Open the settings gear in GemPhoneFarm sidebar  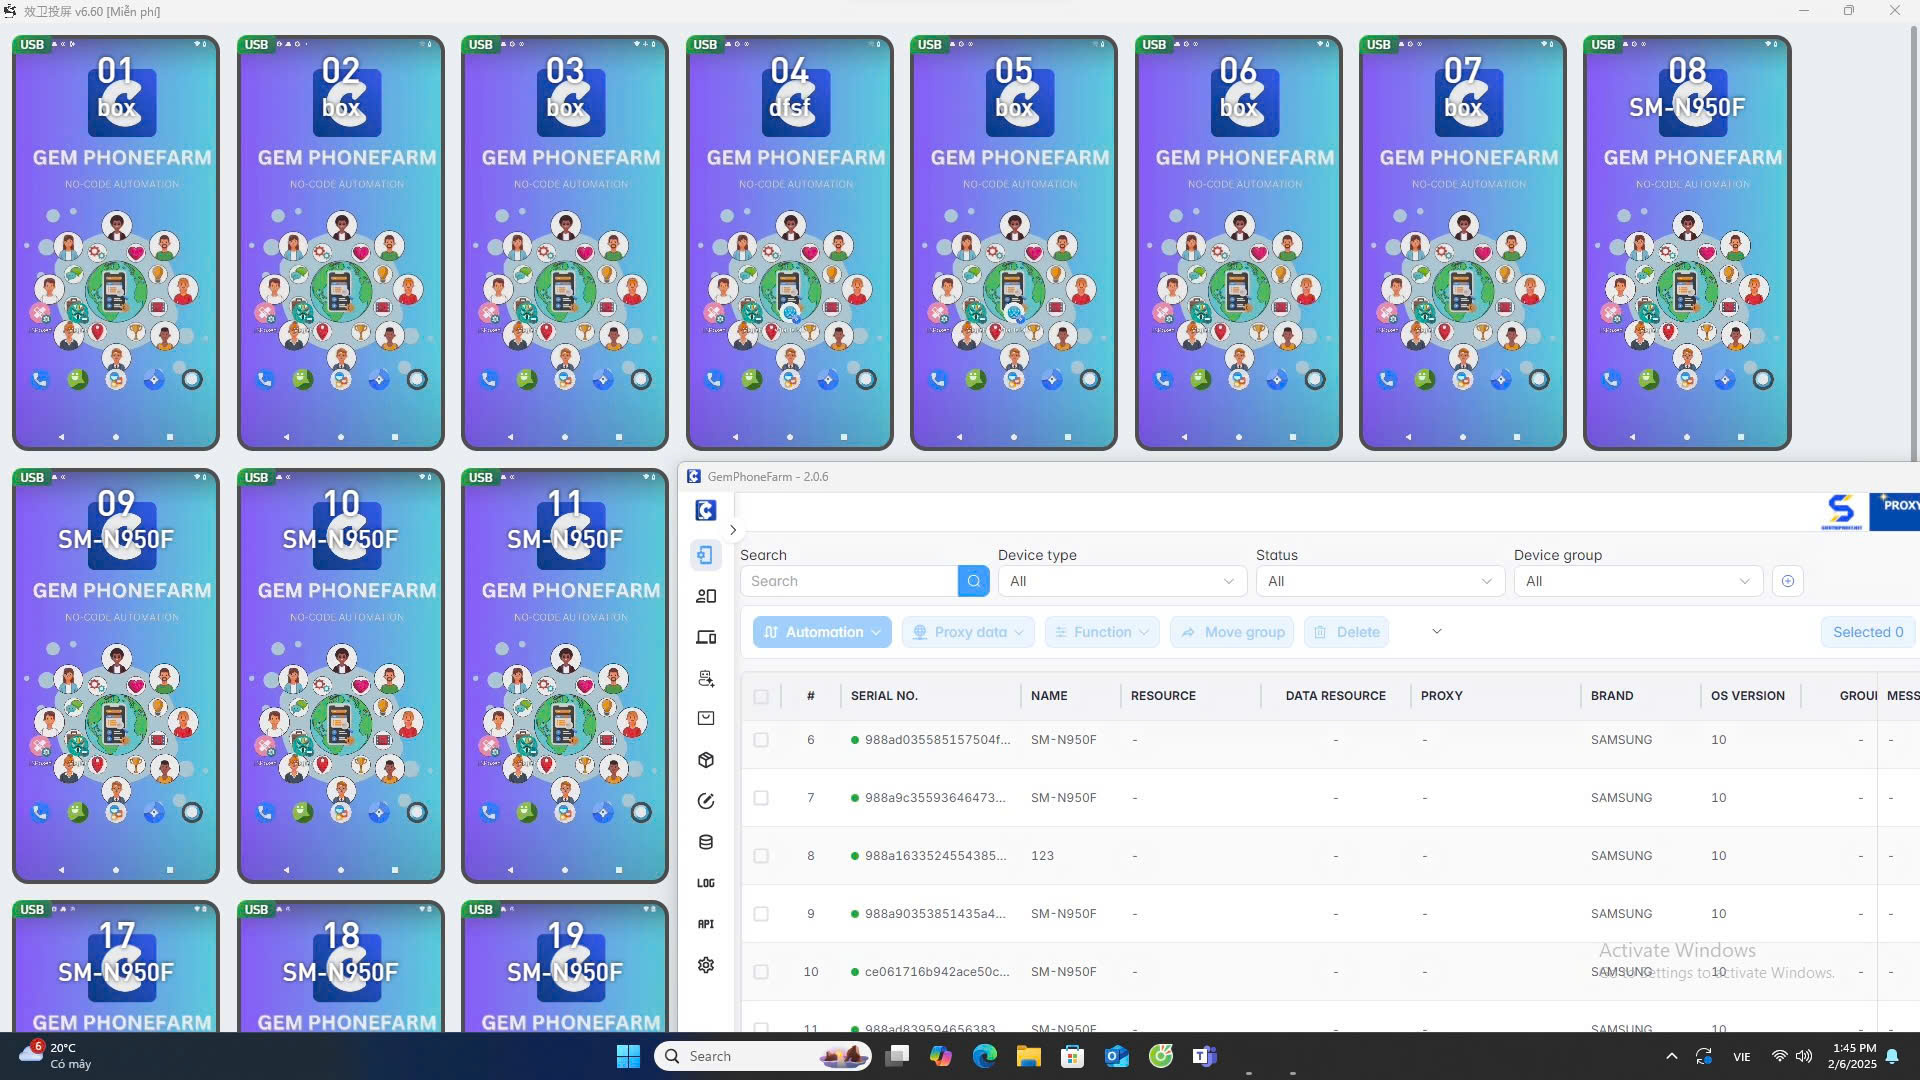coord(705,965)
